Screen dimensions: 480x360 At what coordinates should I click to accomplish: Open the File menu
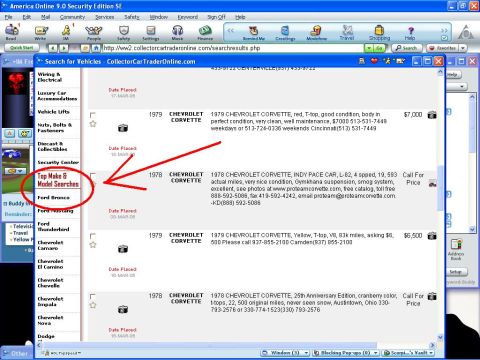tap(9, 17)
